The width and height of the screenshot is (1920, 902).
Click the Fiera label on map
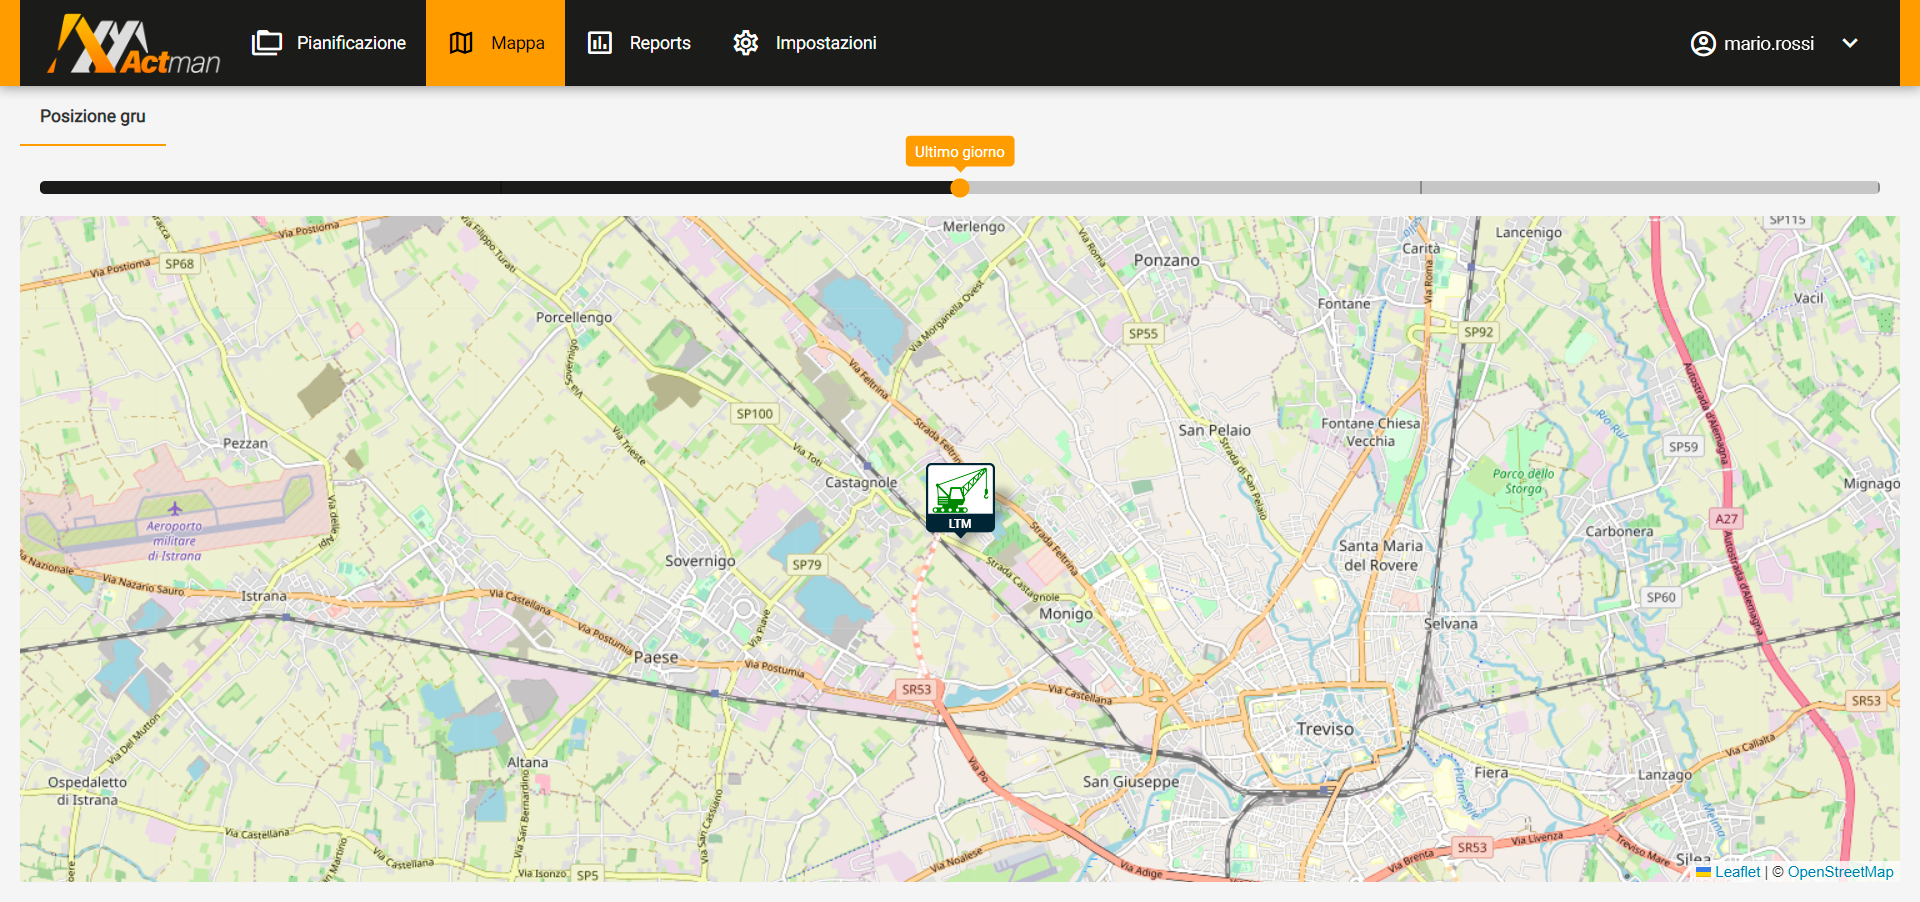(x=1491, y=772)
